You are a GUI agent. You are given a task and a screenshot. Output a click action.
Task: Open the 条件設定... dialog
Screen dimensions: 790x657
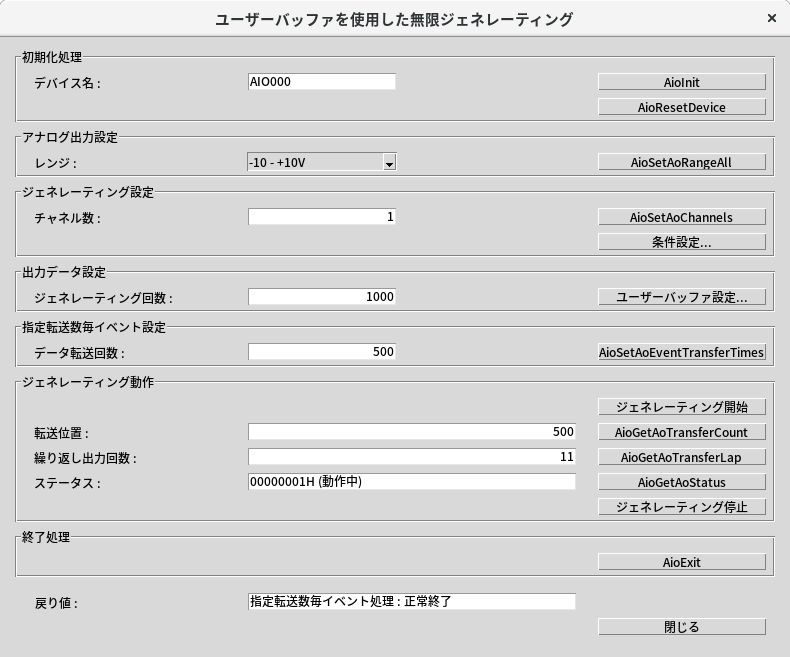tap(682, 242)
